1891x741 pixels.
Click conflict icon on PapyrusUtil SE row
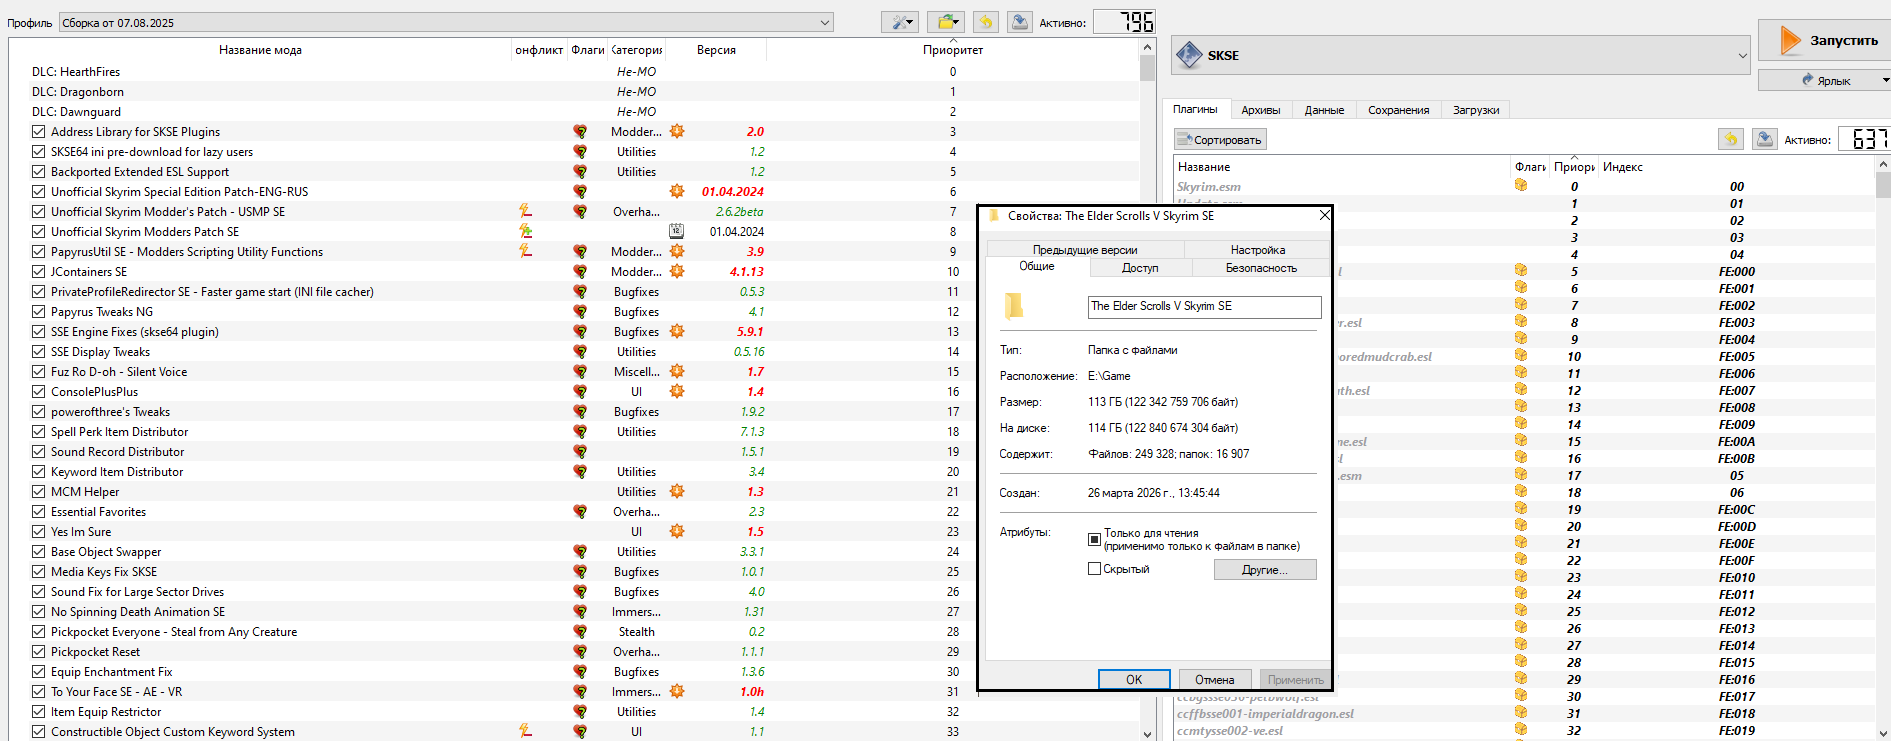click(525, 251)
